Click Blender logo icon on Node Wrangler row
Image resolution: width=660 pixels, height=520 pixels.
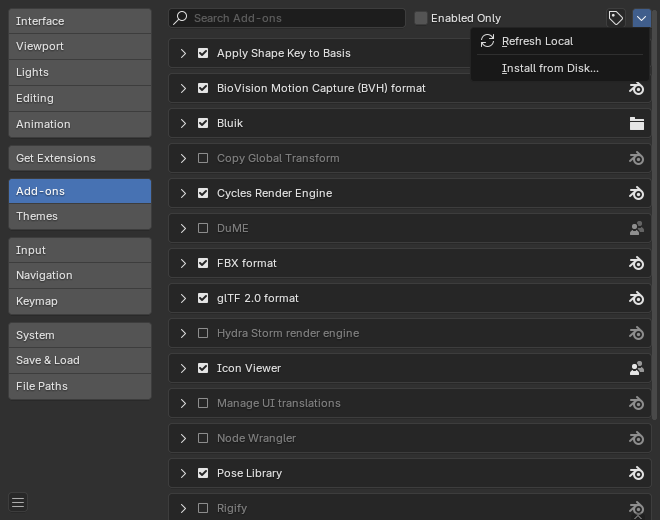[636, 438]
